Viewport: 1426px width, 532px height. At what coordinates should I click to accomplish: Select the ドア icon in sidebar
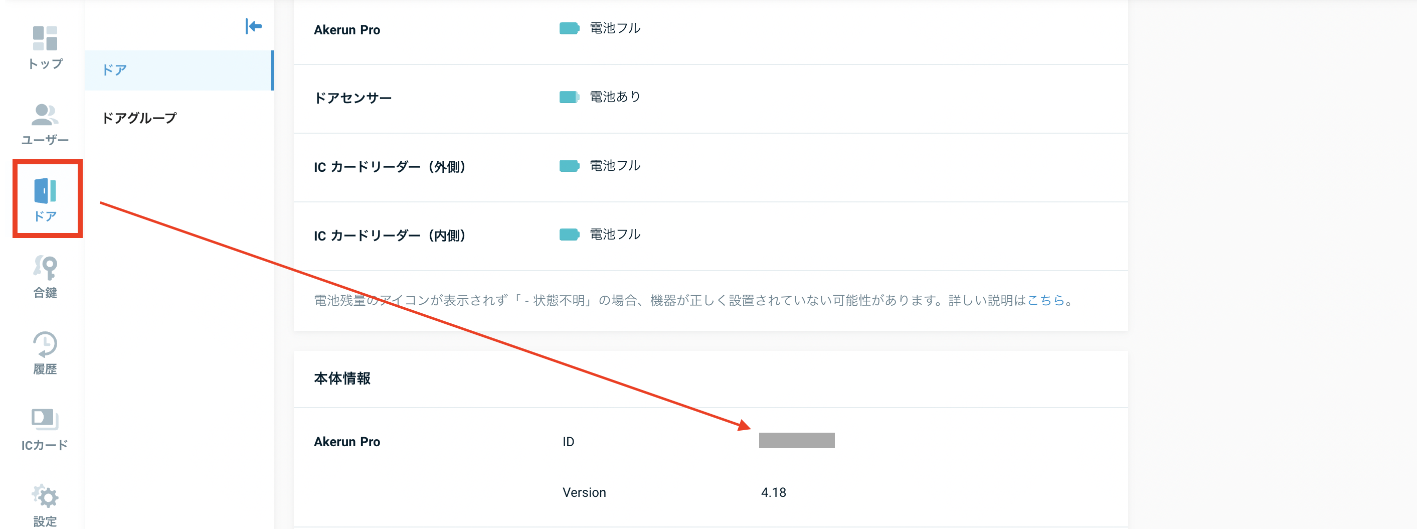tap(46, 192)
